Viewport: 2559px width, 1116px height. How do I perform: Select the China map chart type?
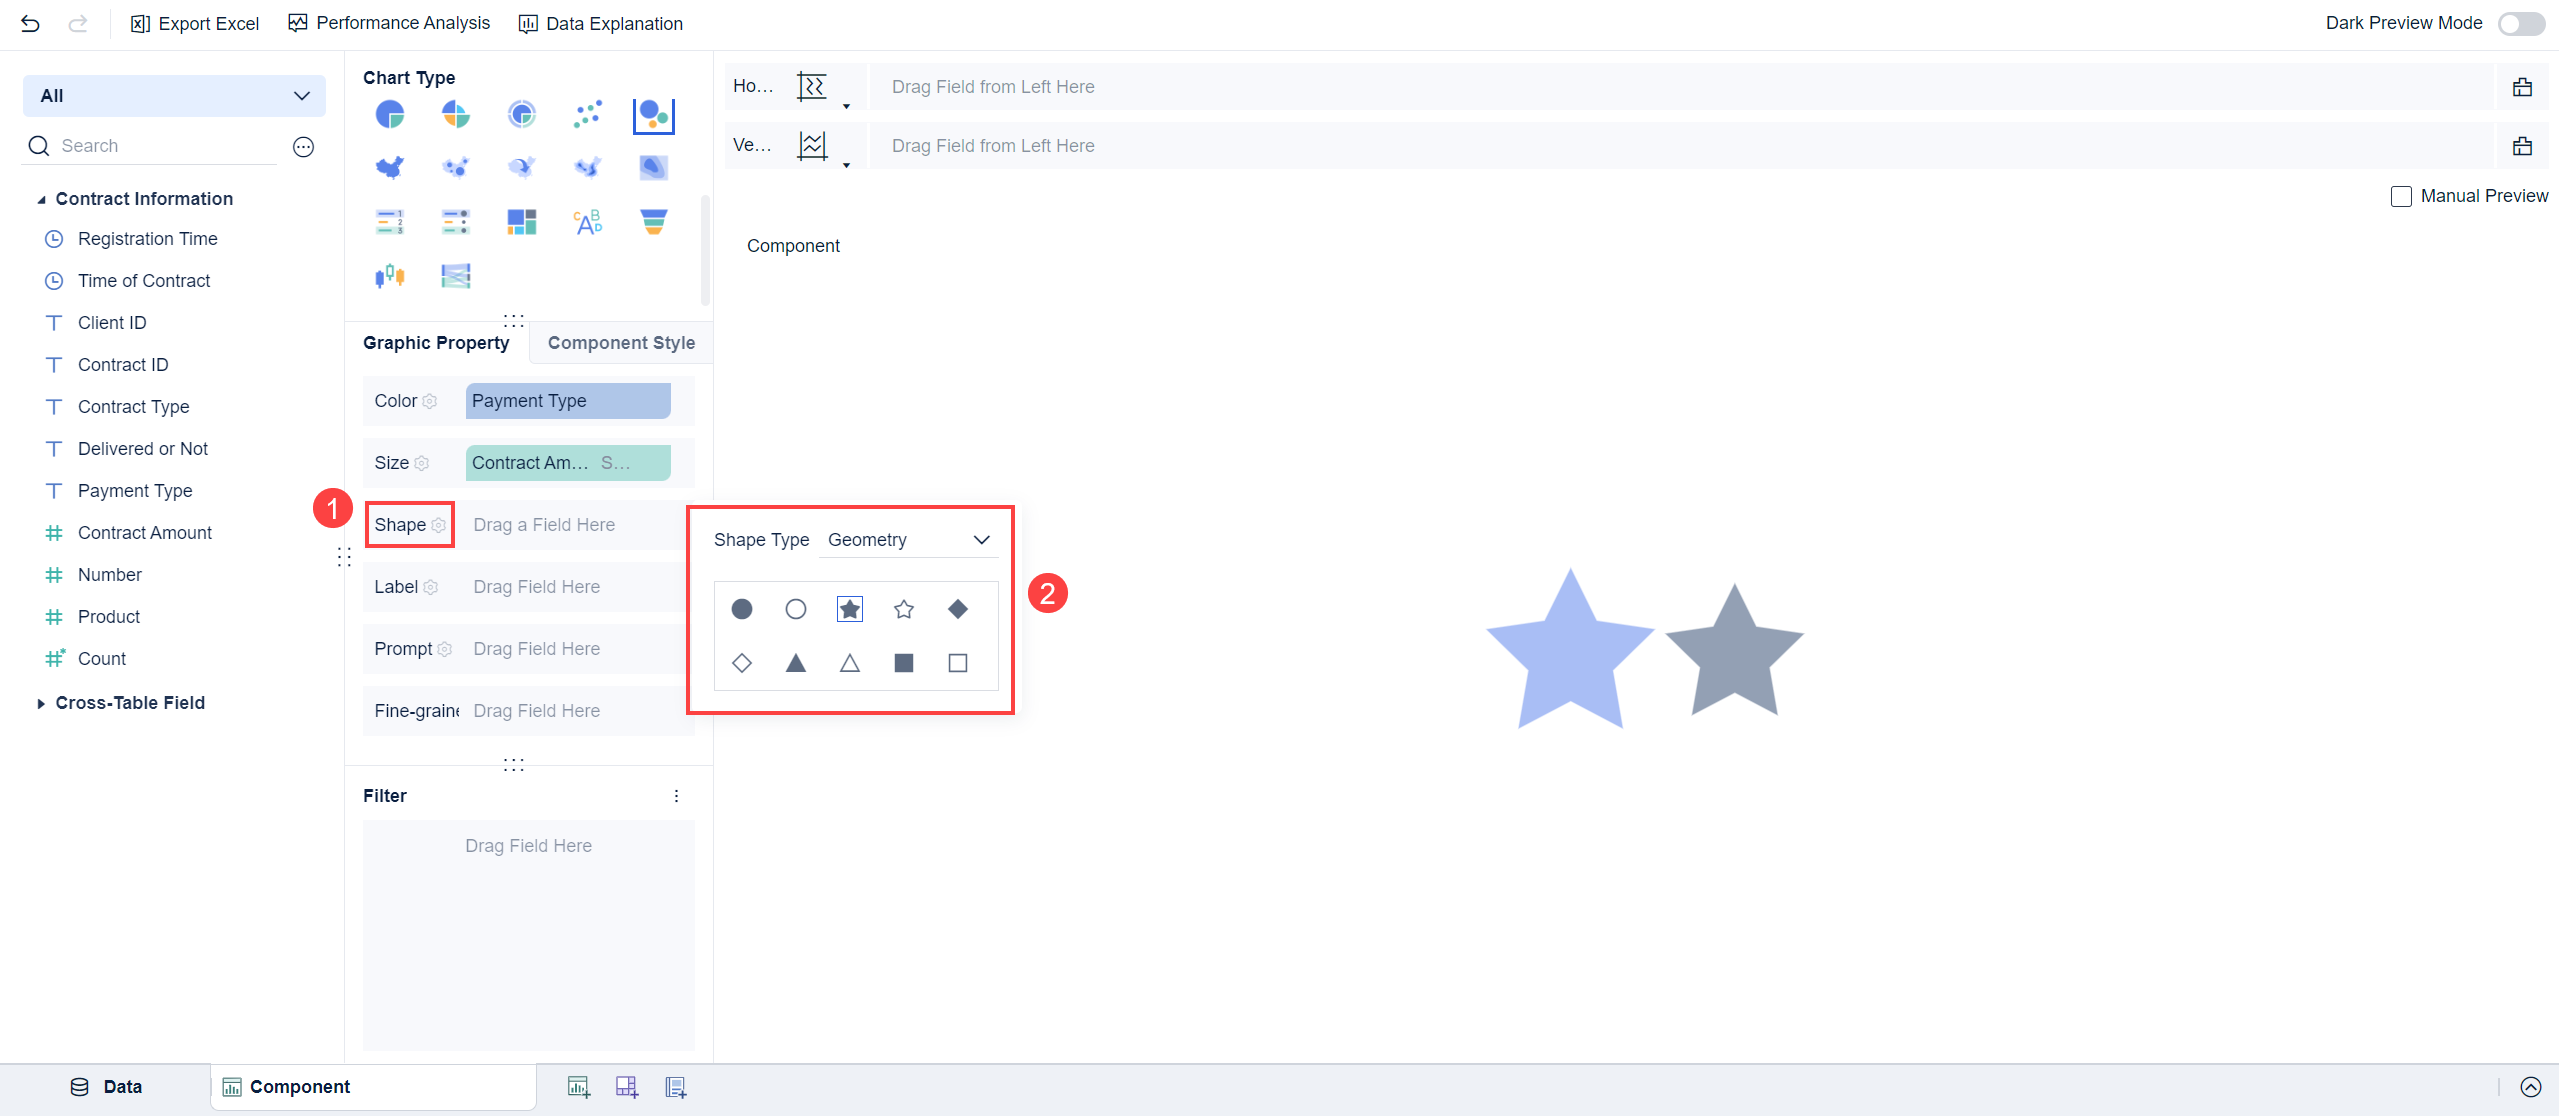click(389, 167)
